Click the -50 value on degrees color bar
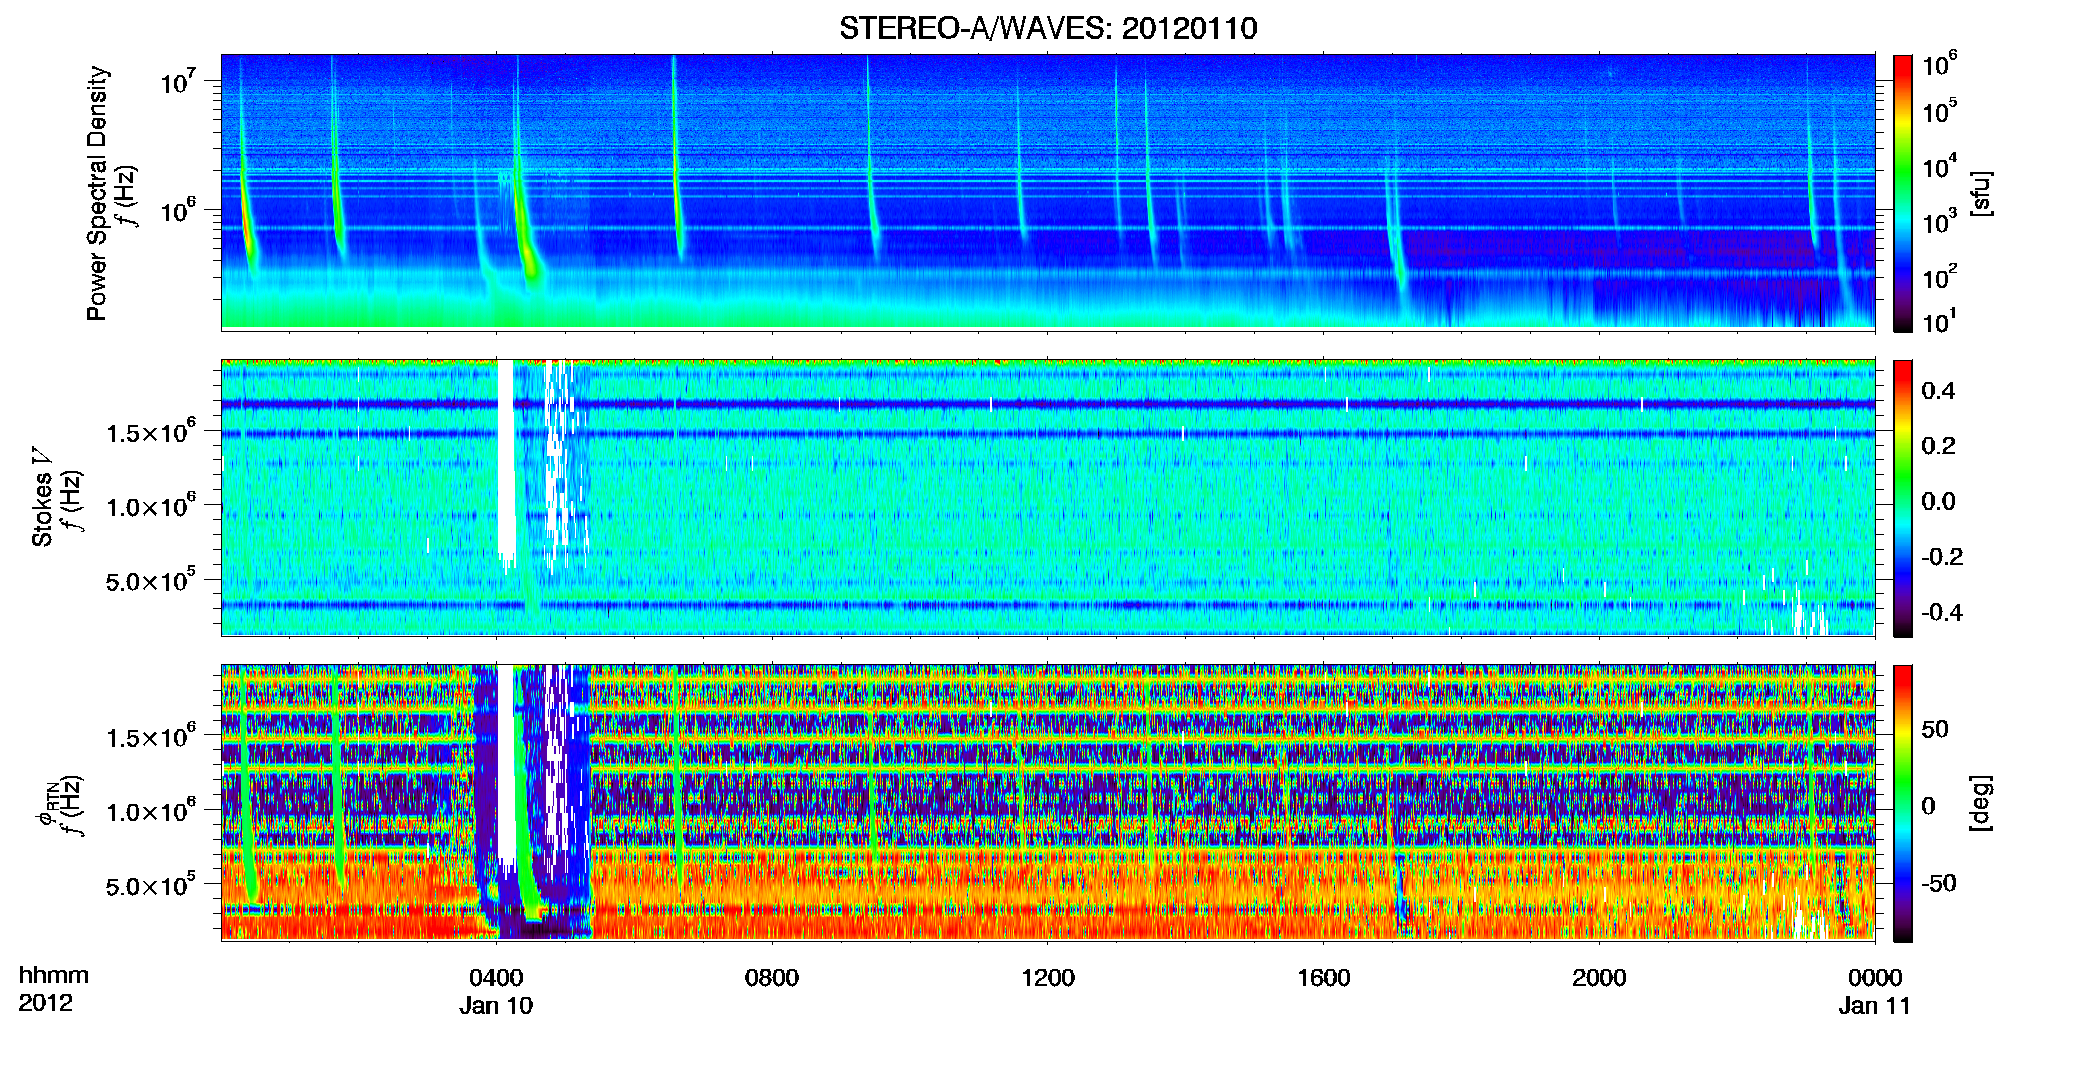Viewport: 2096px width, 1080px height. (x=1939, y=883)
